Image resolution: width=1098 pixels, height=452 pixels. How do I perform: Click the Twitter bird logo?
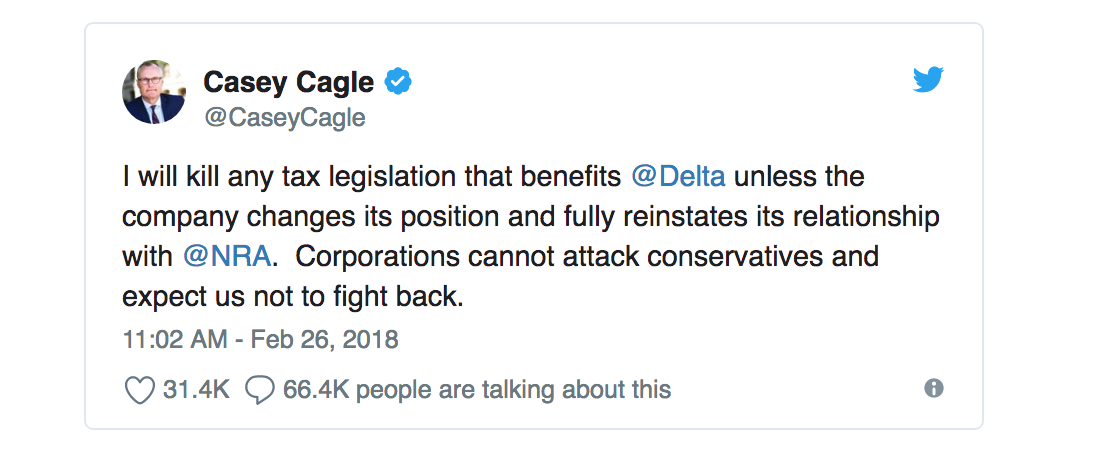tap(929, 82)
